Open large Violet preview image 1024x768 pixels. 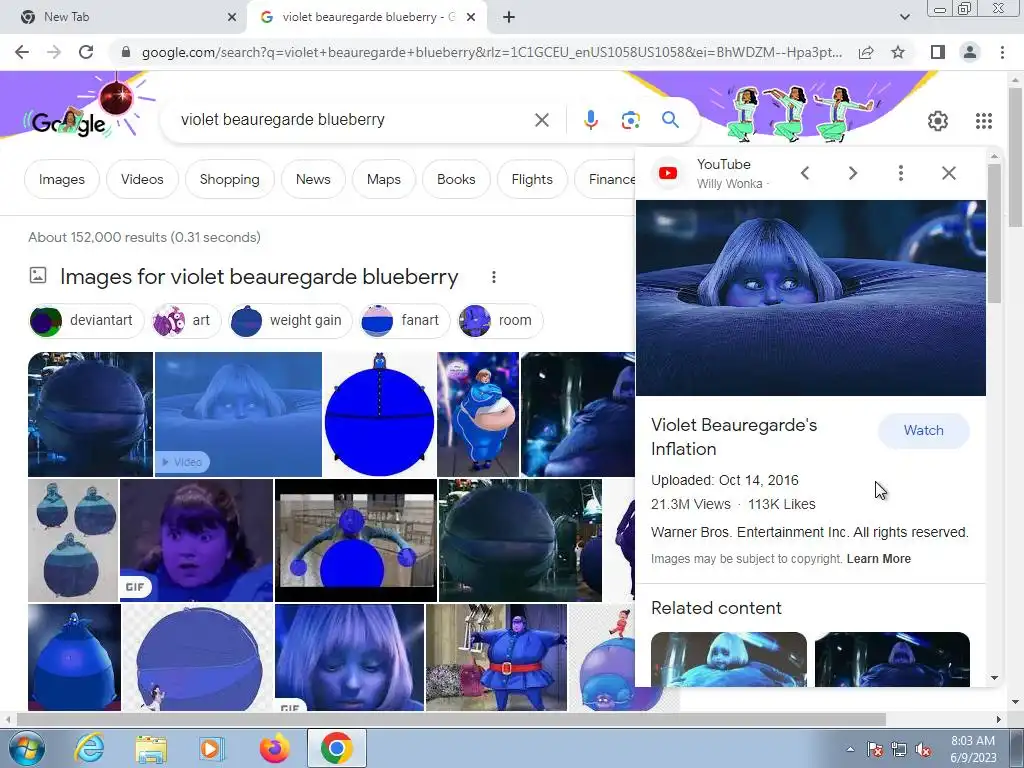[810, 298]
